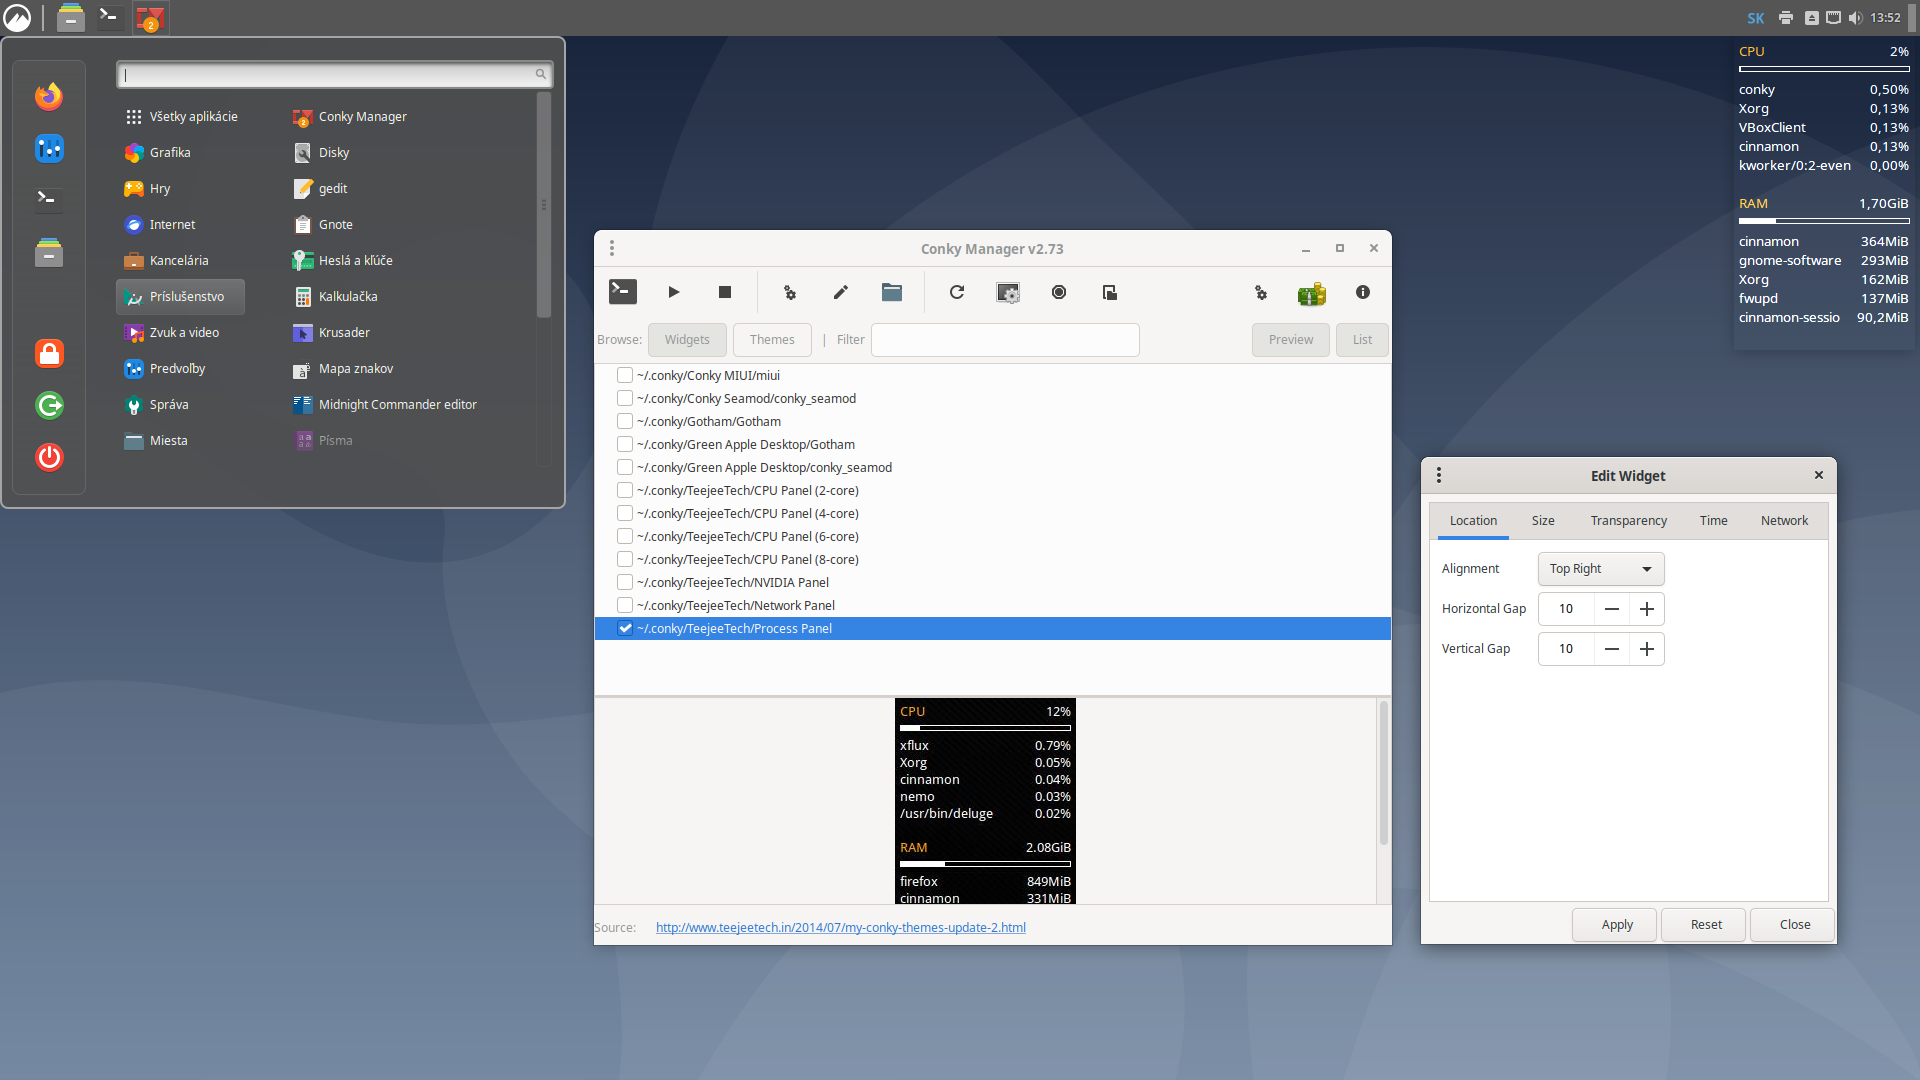Decrease Vertical Gap with minus button

click(x=1611, y=649)
